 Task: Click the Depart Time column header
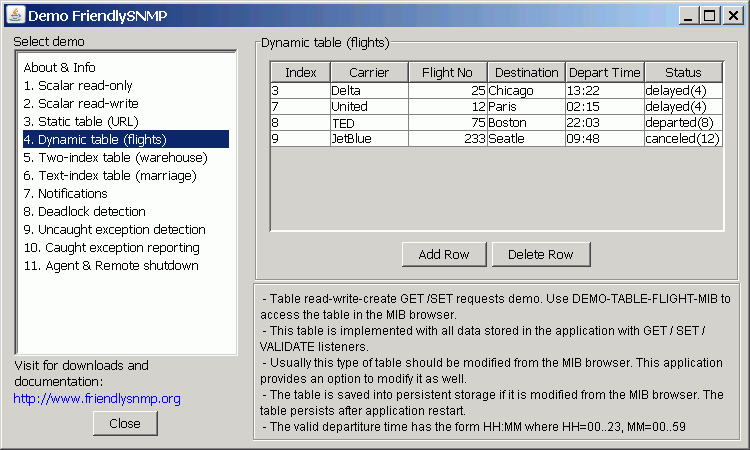(605, 72)
